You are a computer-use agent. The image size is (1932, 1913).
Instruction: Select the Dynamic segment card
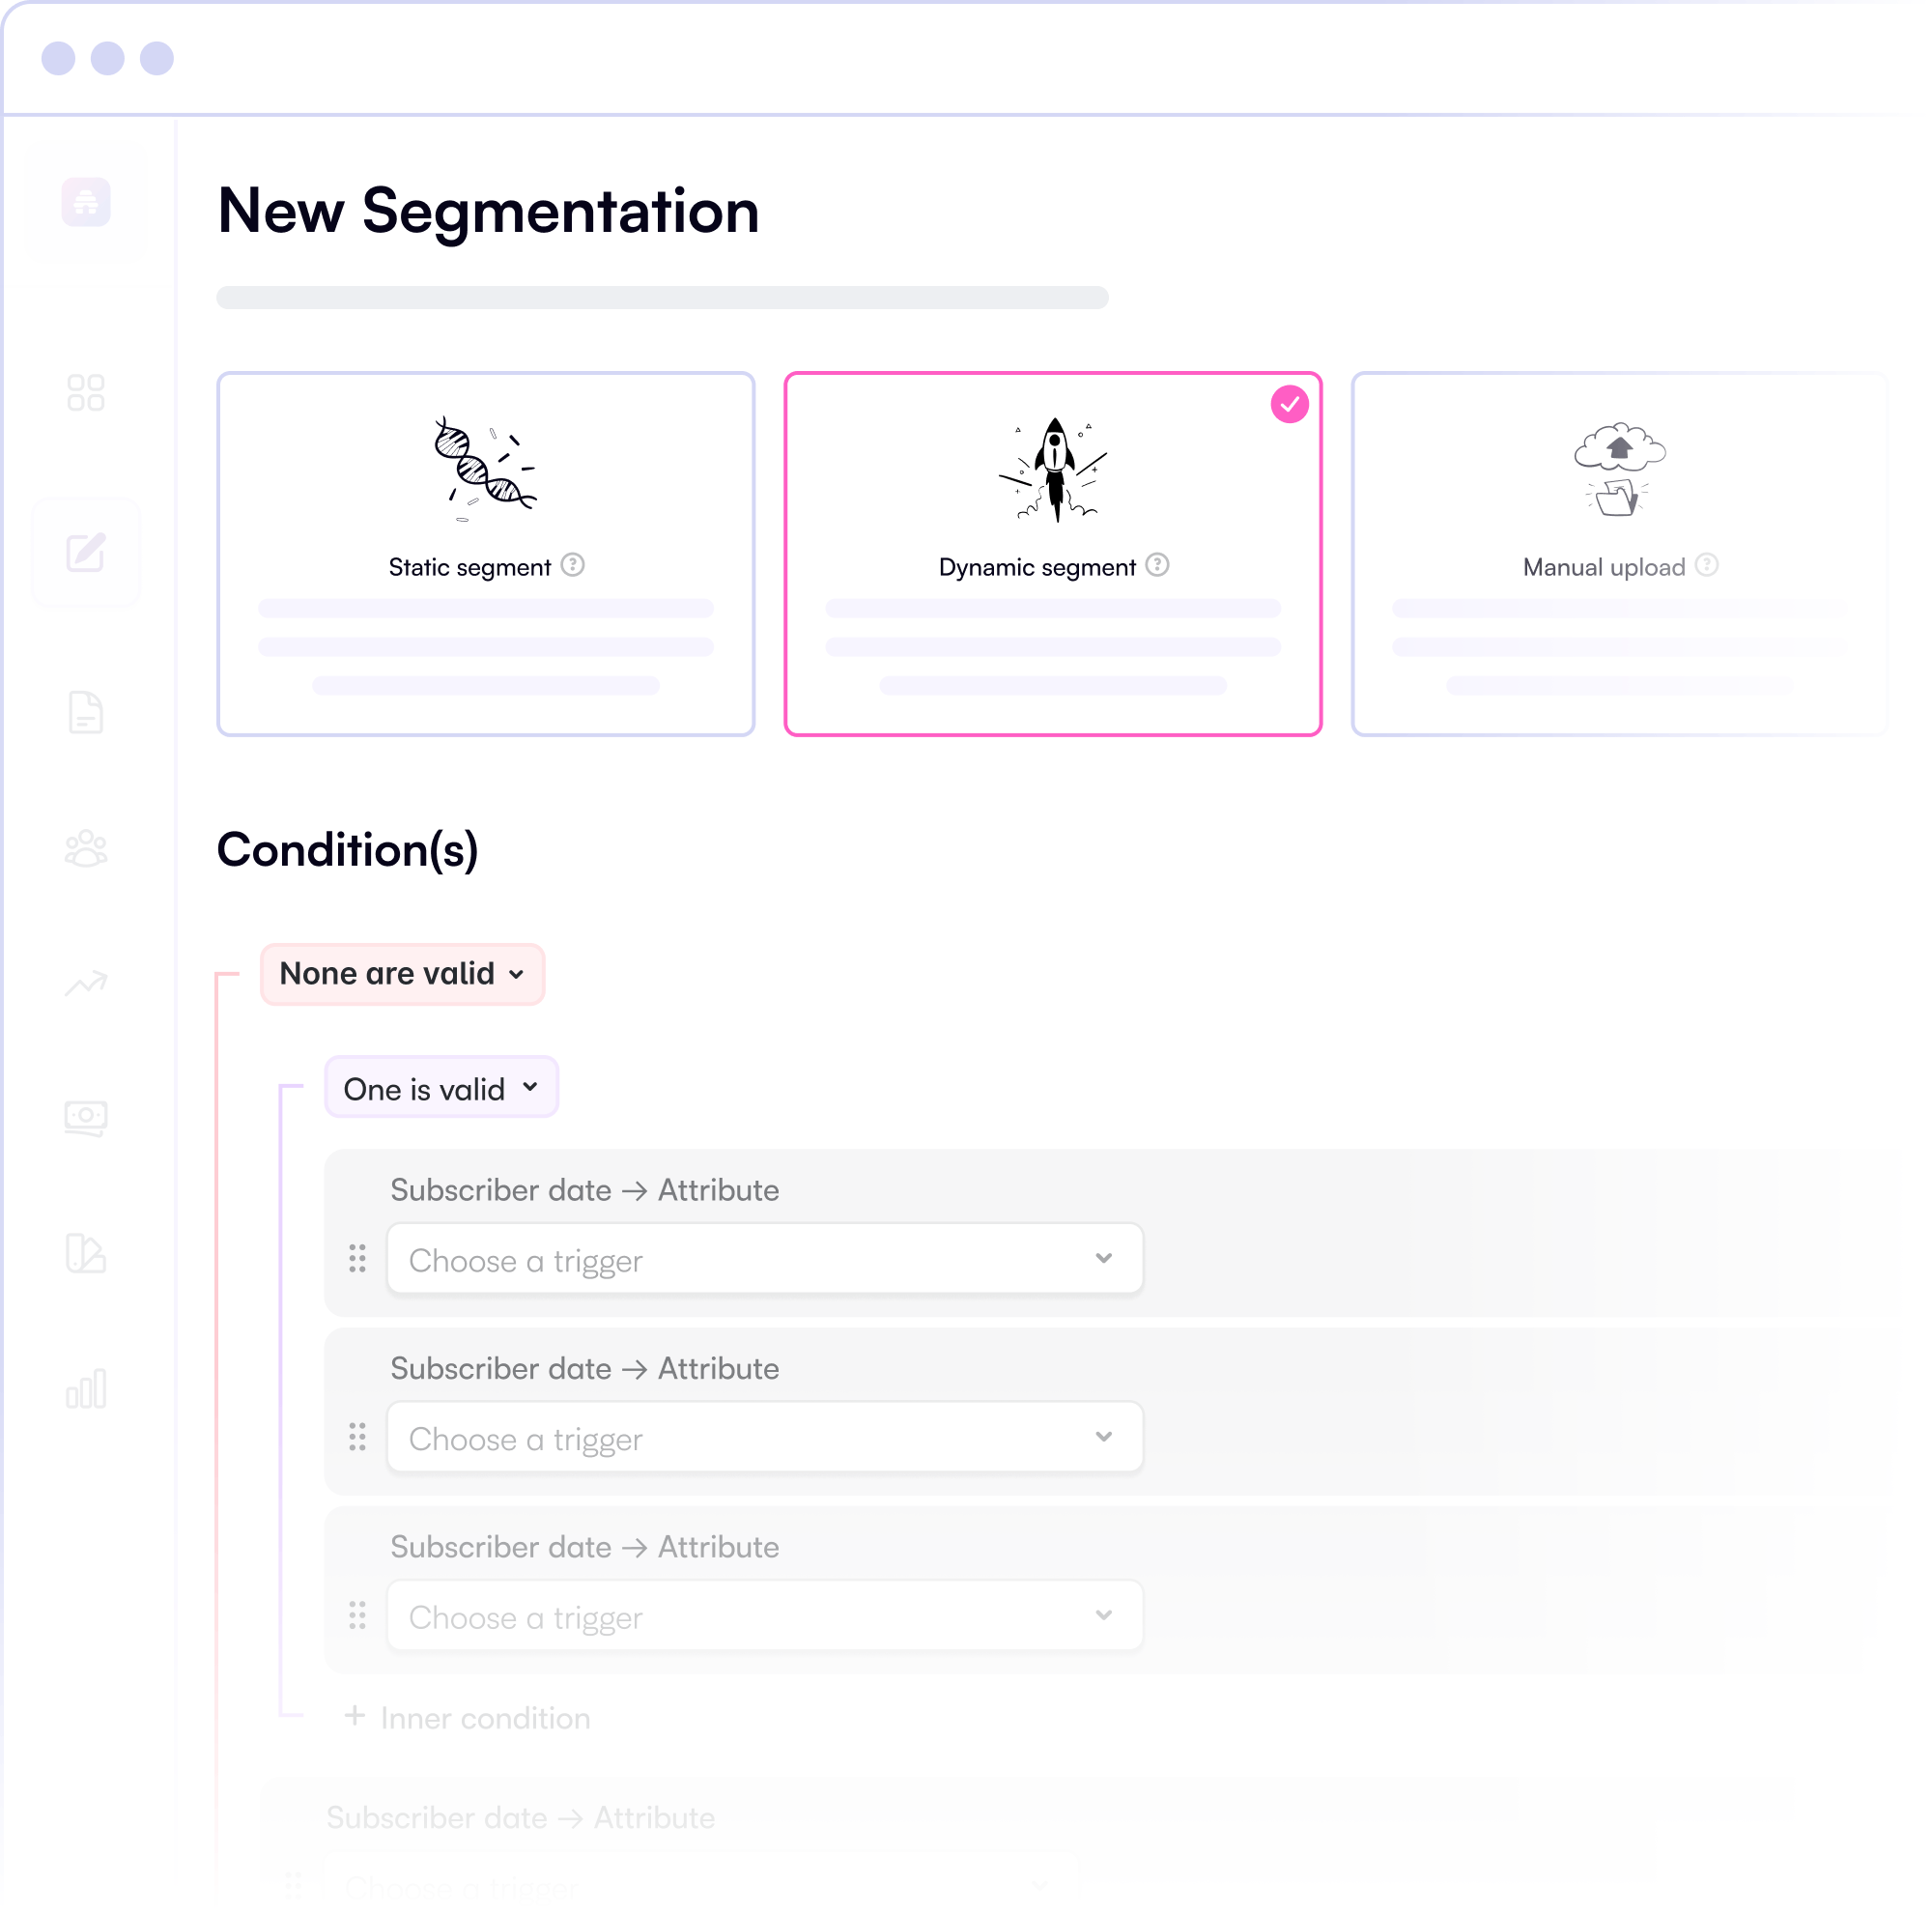tap(1054, 554)
